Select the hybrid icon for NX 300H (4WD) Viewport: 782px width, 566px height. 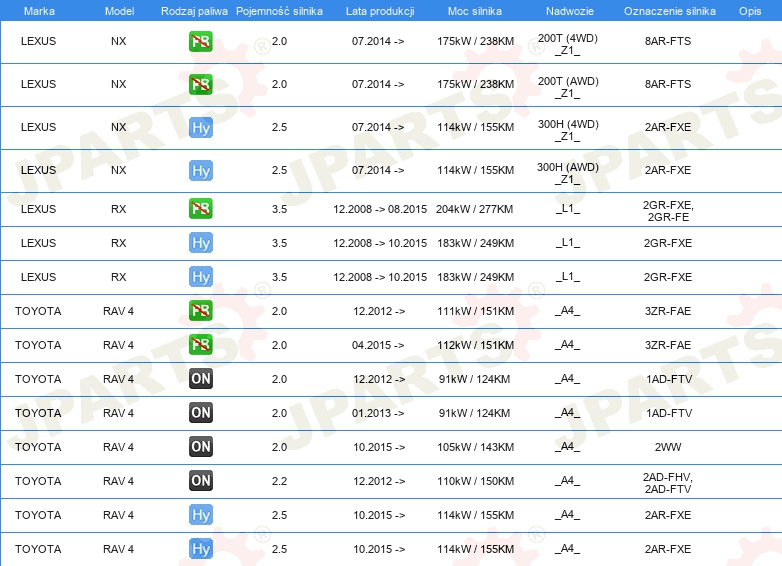point(201,128)
